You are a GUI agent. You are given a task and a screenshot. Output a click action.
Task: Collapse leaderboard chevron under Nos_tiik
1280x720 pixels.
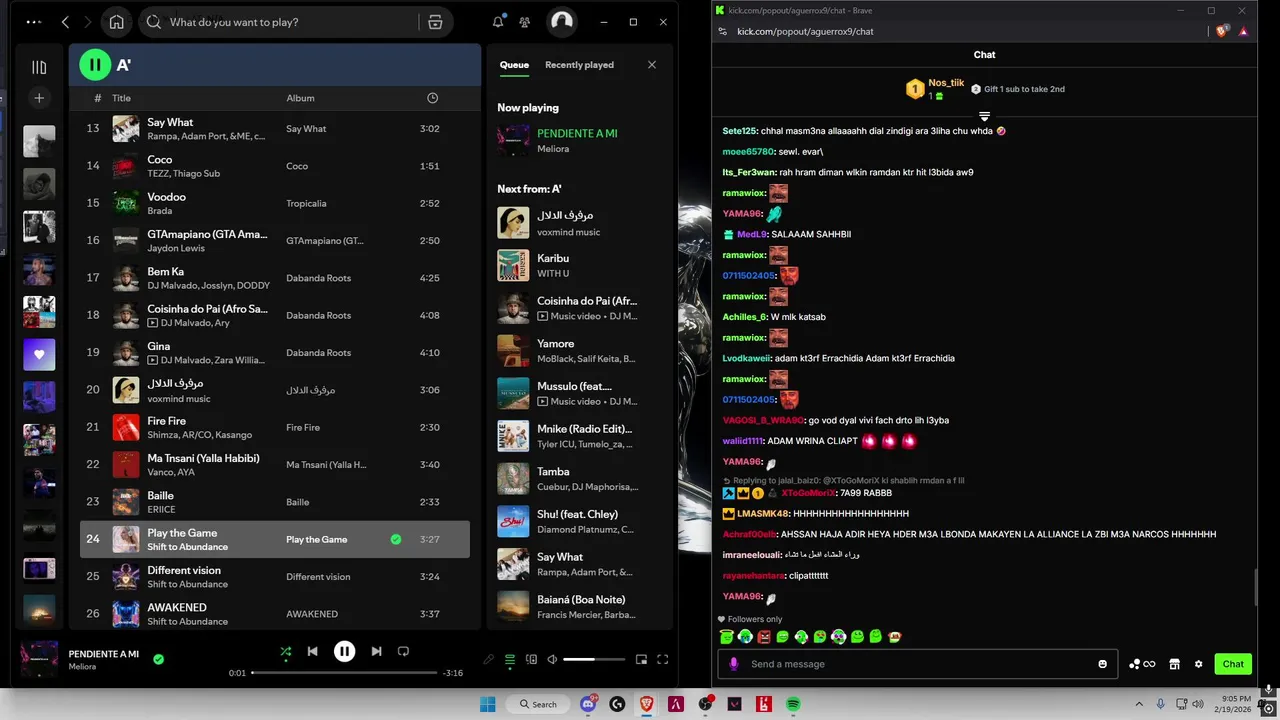tap(984, 116)
